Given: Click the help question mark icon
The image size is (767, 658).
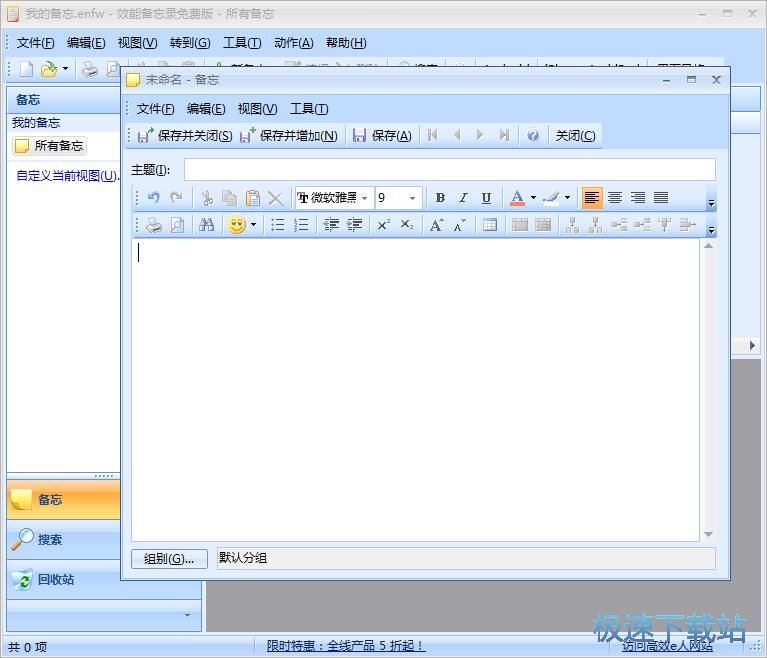Looking at the screenshot, I should pyautogui.click(x=533, y=135).
